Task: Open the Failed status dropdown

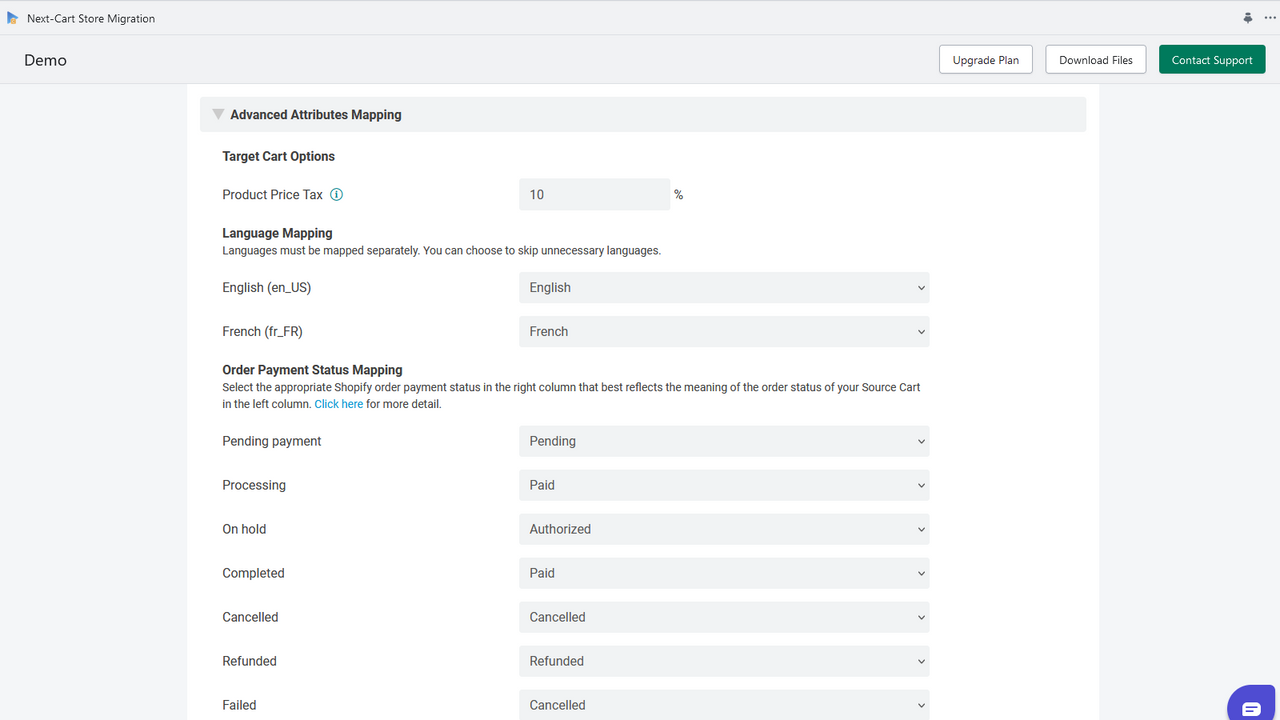Action: (x=723, y=705)
